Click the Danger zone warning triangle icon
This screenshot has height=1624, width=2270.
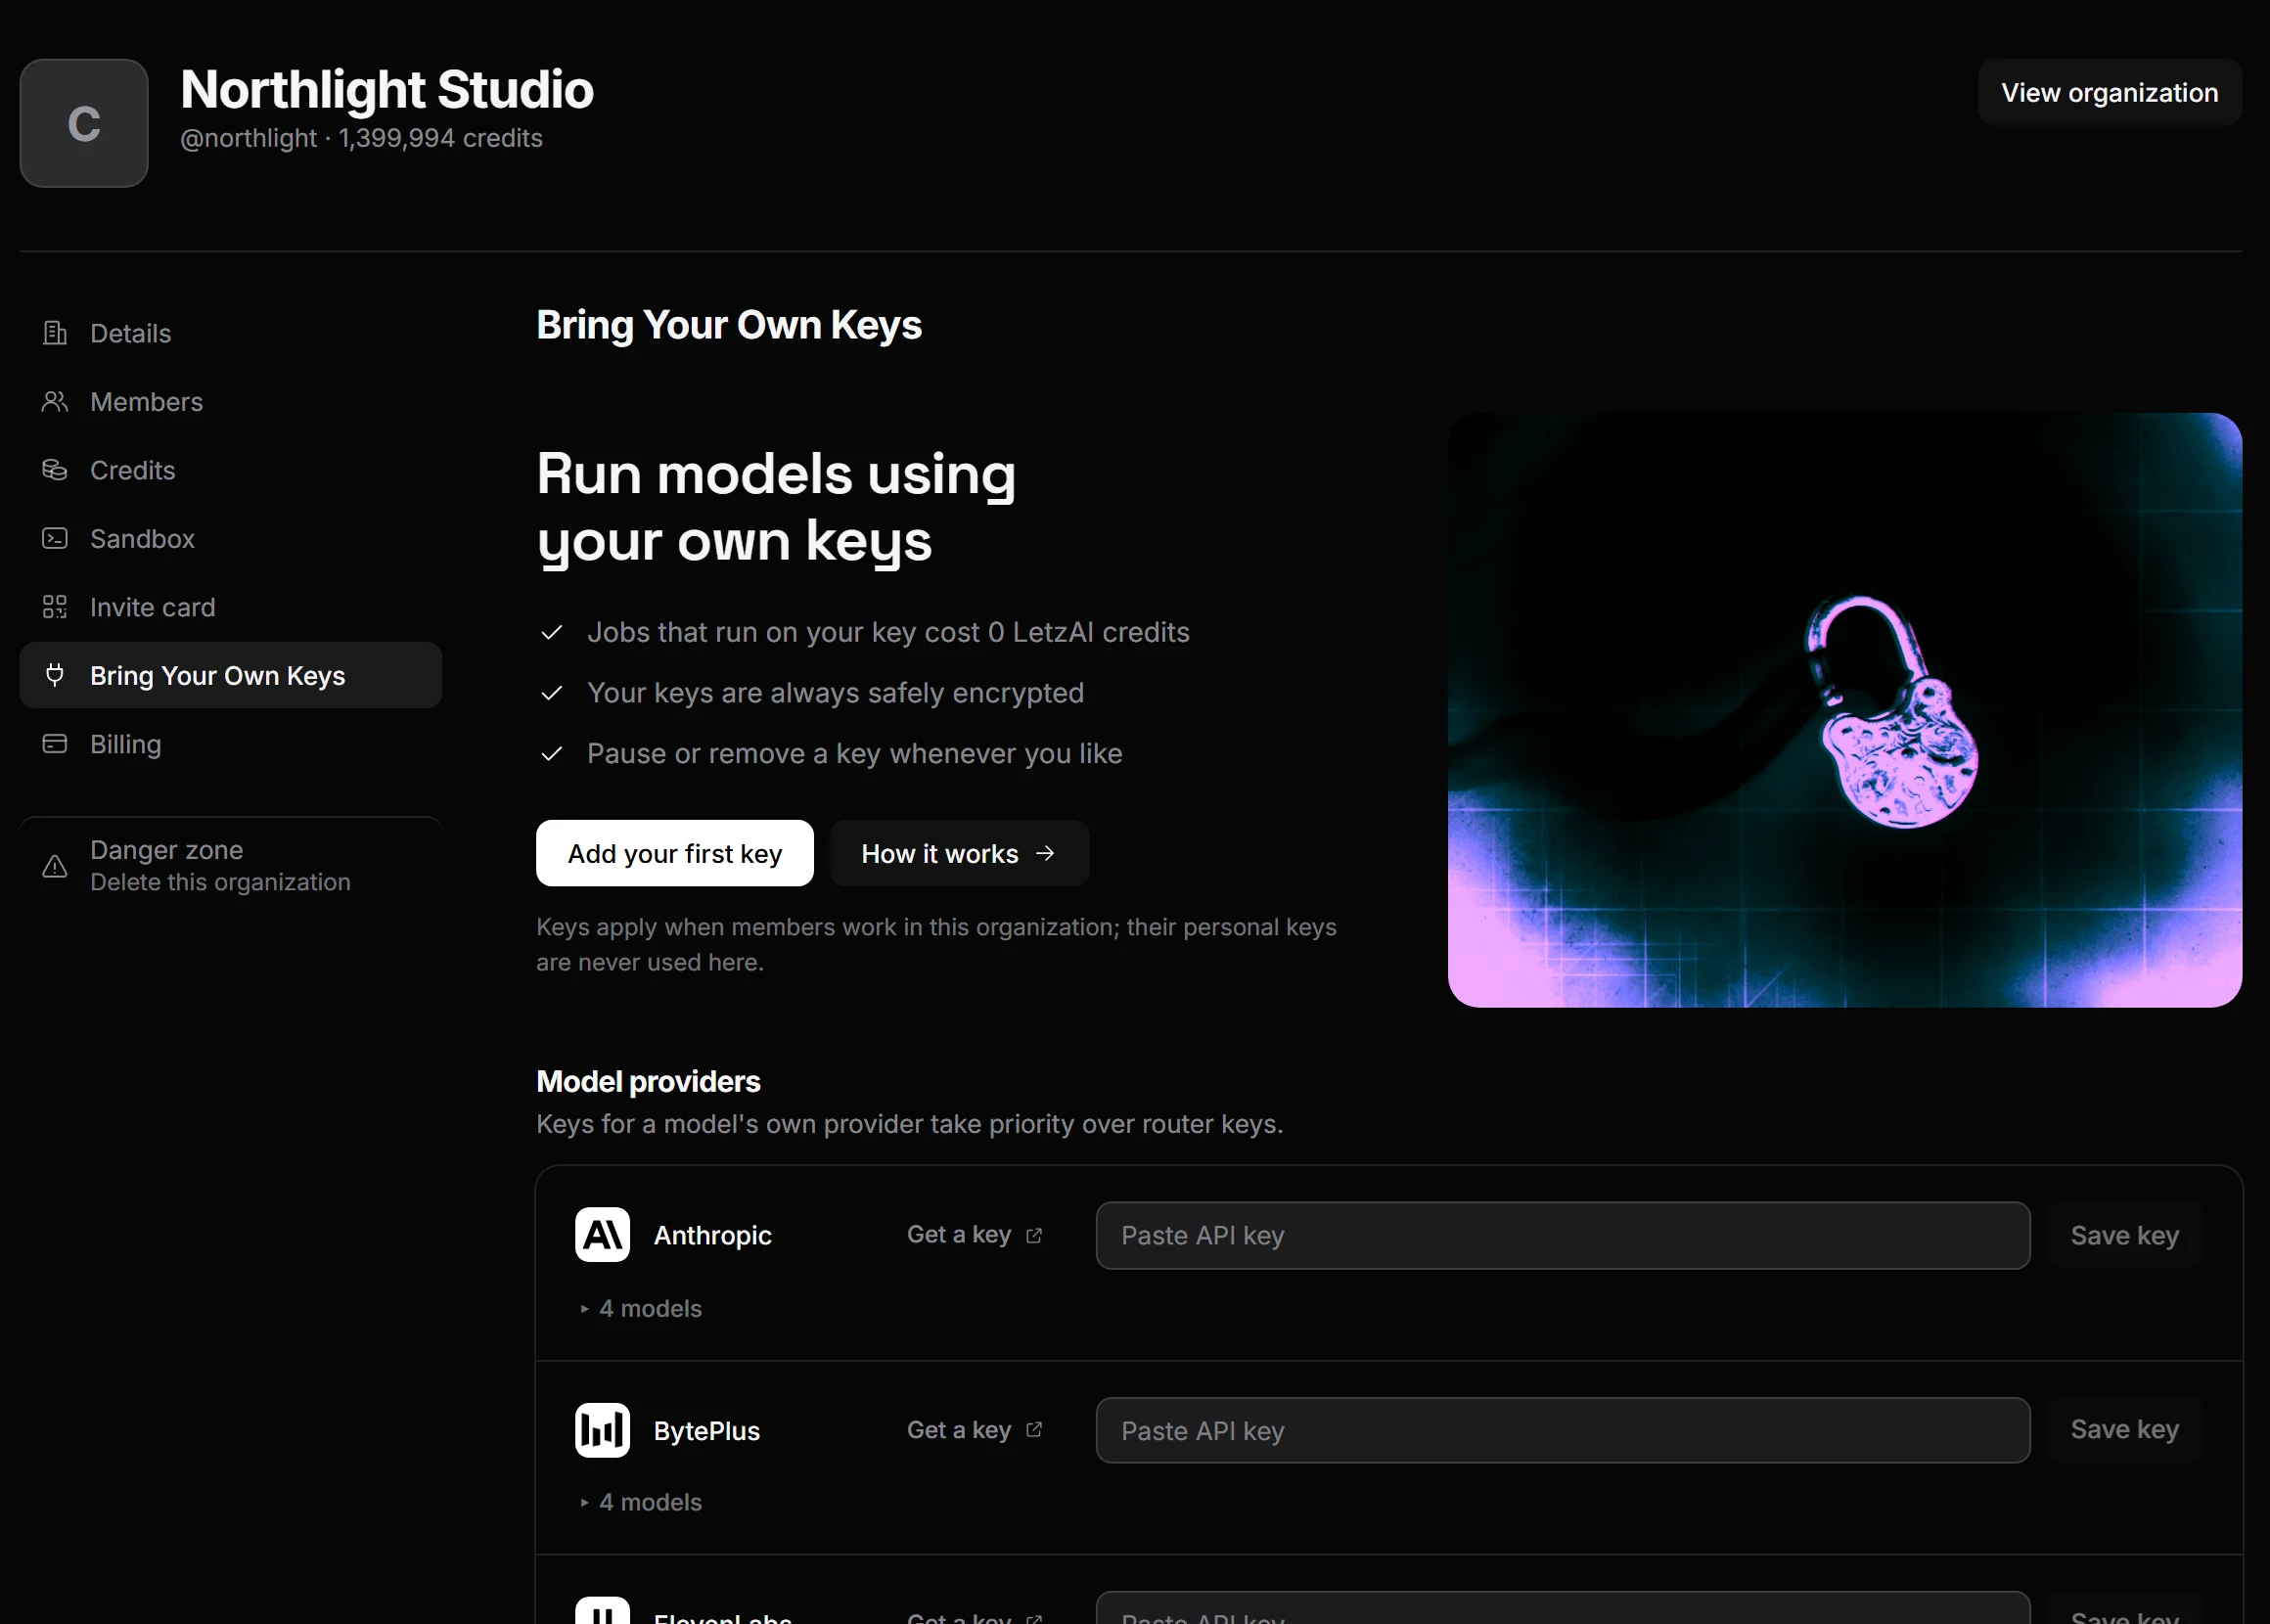tap(55, 866)
